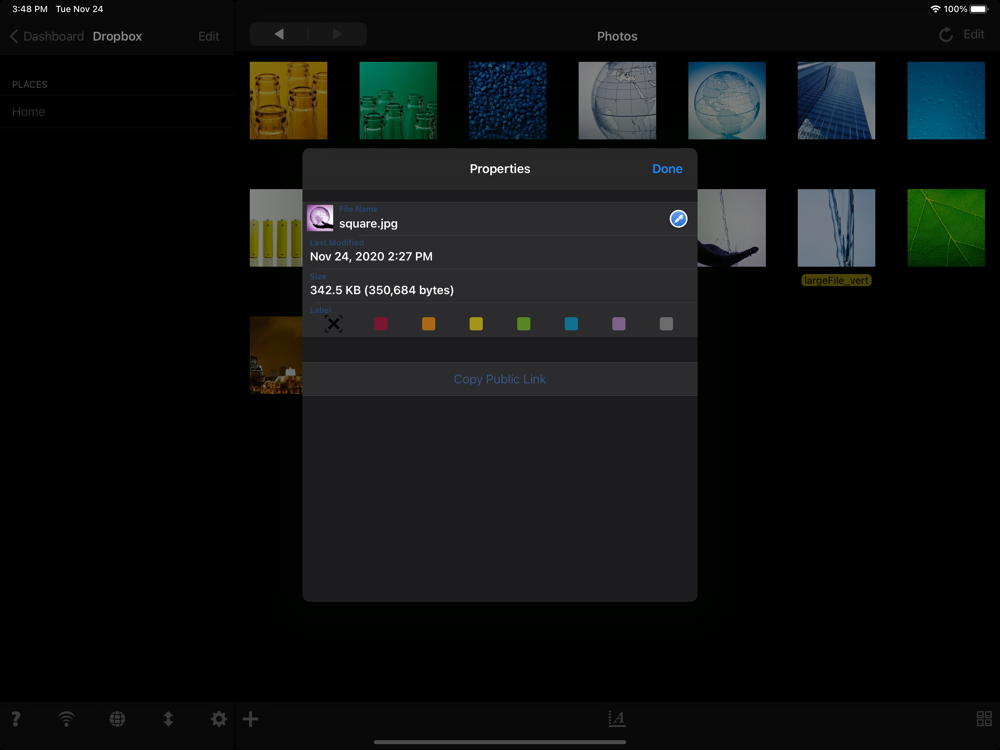The height and width of the screenshot is (750, 1000).
Task: Tap the 3:48 PM status bar clock
Action: 29,9
